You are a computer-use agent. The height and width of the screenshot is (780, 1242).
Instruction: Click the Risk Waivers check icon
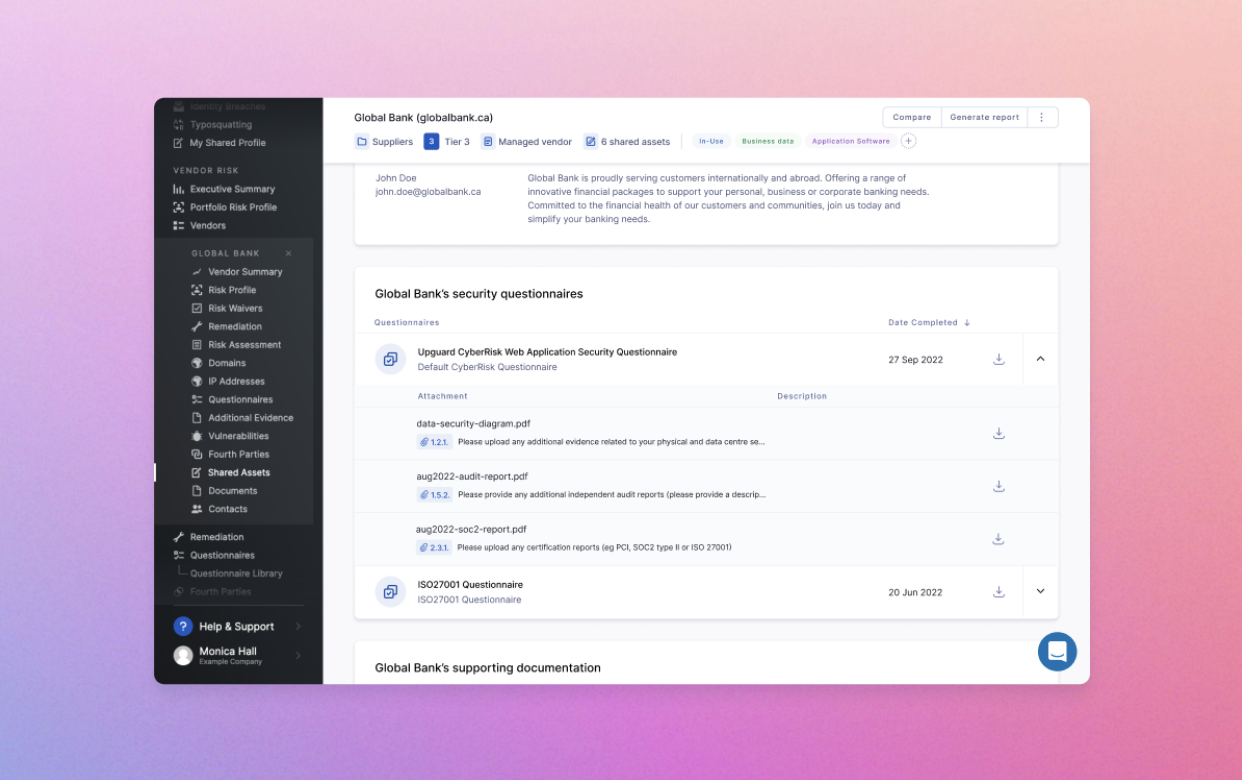pos(197,308)
